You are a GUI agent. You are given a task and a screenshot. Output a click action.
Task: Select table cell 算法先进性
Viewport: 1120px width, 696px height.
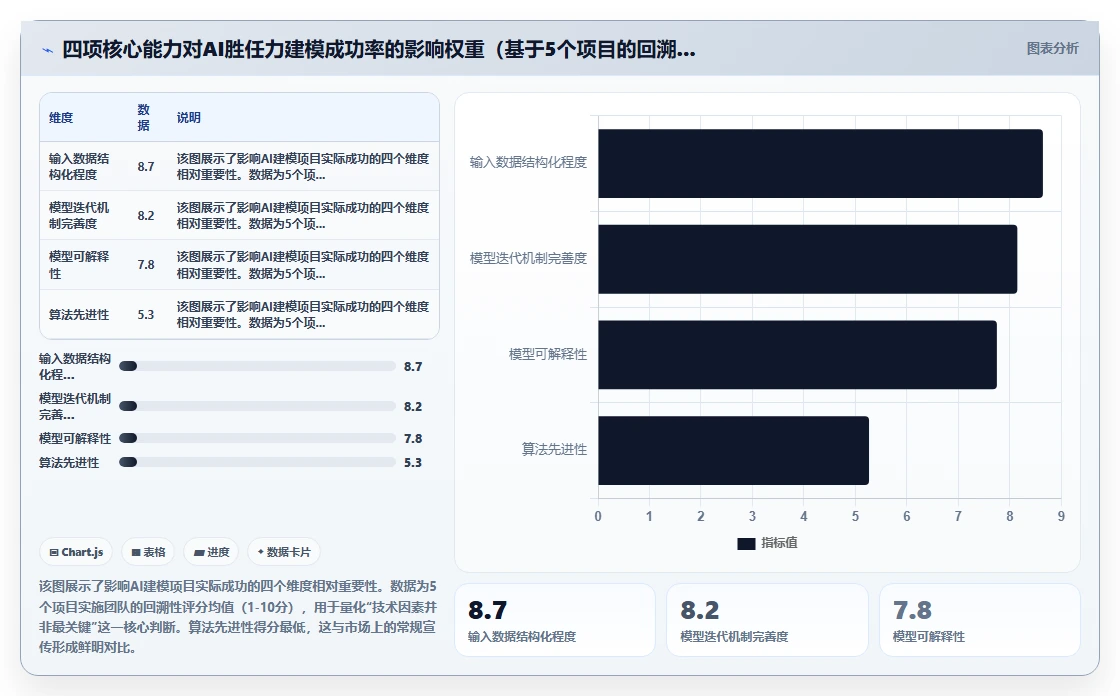click(x=79, y=314)
